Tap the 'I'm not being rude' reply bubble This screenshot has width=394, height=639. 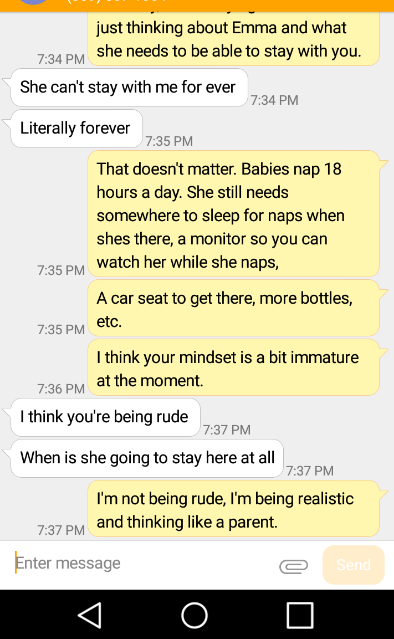point(233,509)
